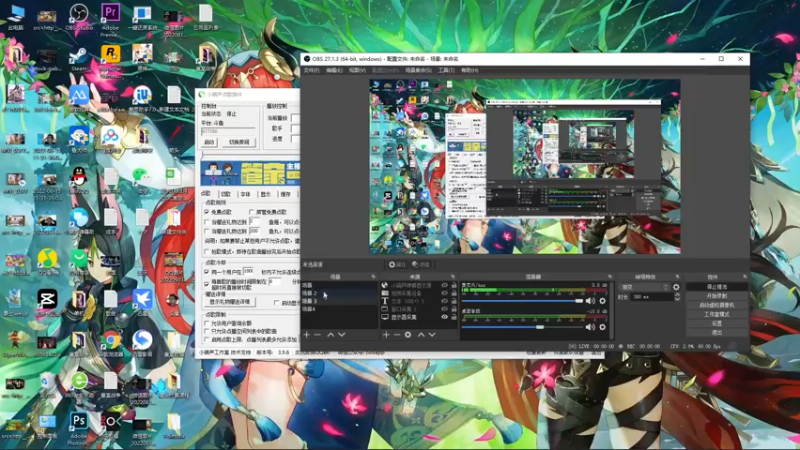The image size is (800, 450).
Task: Switch to the 点歌 tab in plugin
Action: (x=206, y=194)
